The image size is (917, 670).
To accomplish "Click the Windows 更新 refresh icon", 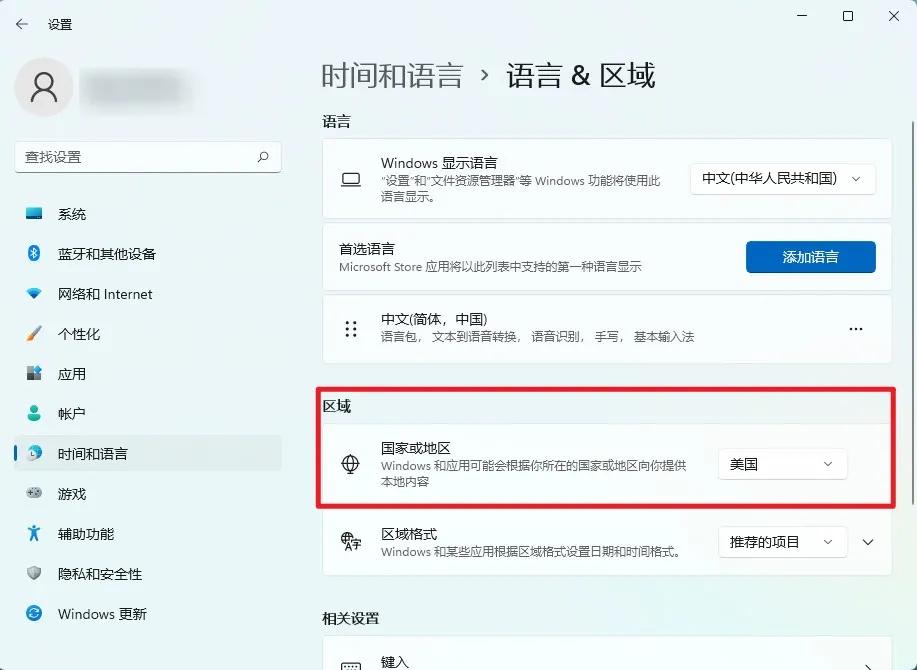I will [x=34, y=614].
